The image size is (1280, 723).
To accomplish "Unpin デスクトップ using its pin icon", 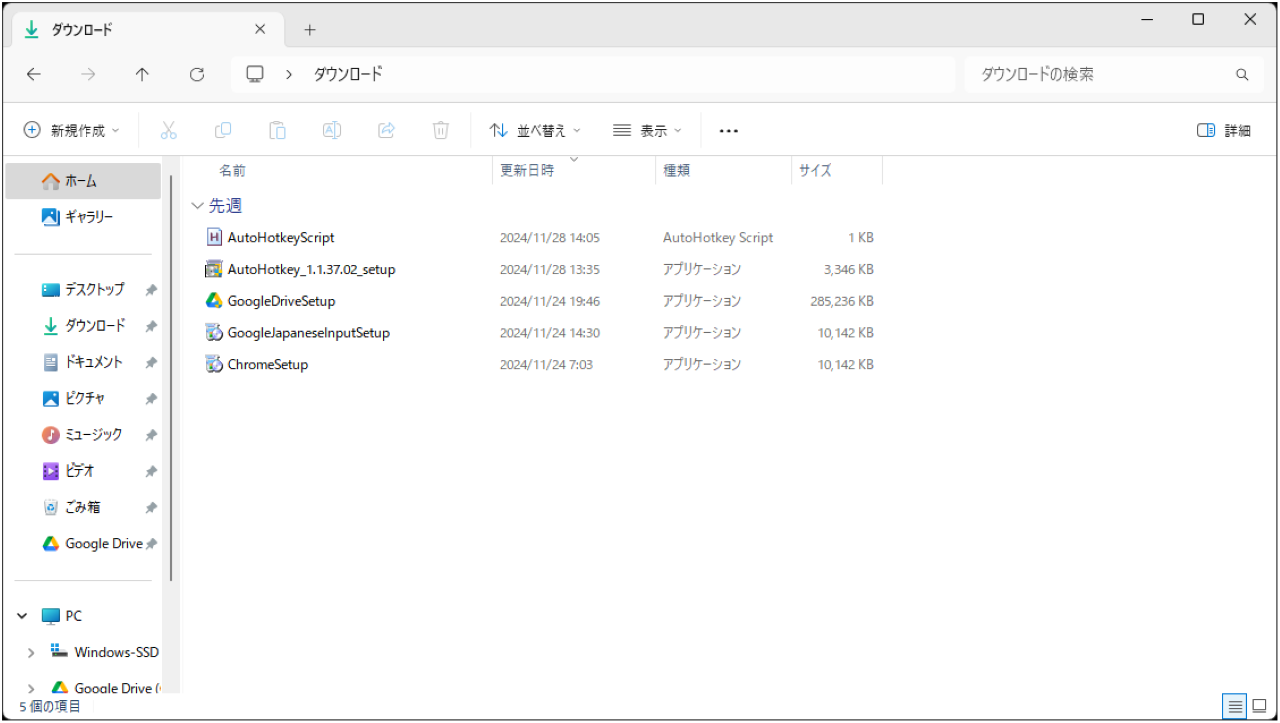I will tap(151, 290).
